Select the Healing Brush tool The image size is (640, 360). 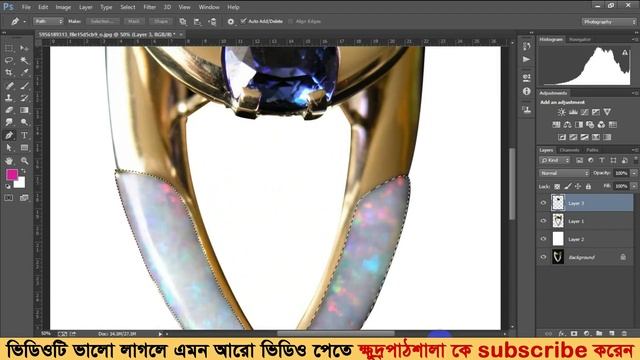pos(9,85)
